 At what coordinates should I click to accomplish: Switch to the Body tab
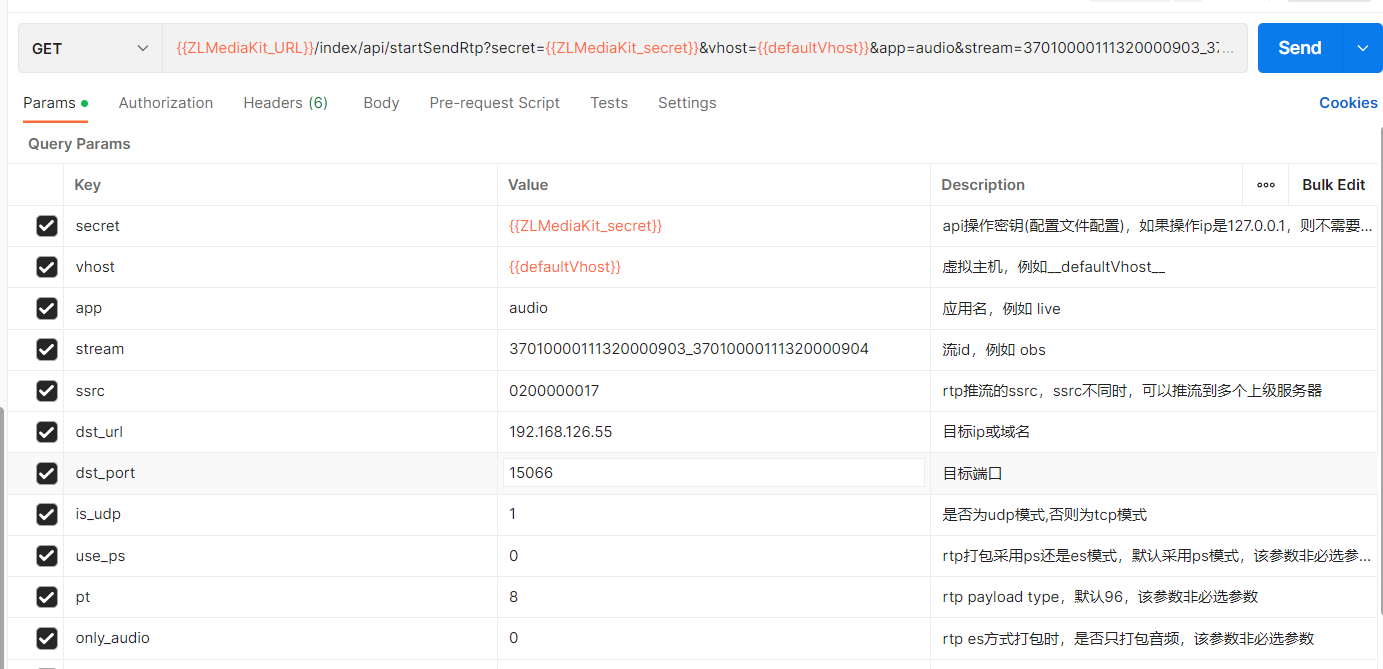[381, 102]
